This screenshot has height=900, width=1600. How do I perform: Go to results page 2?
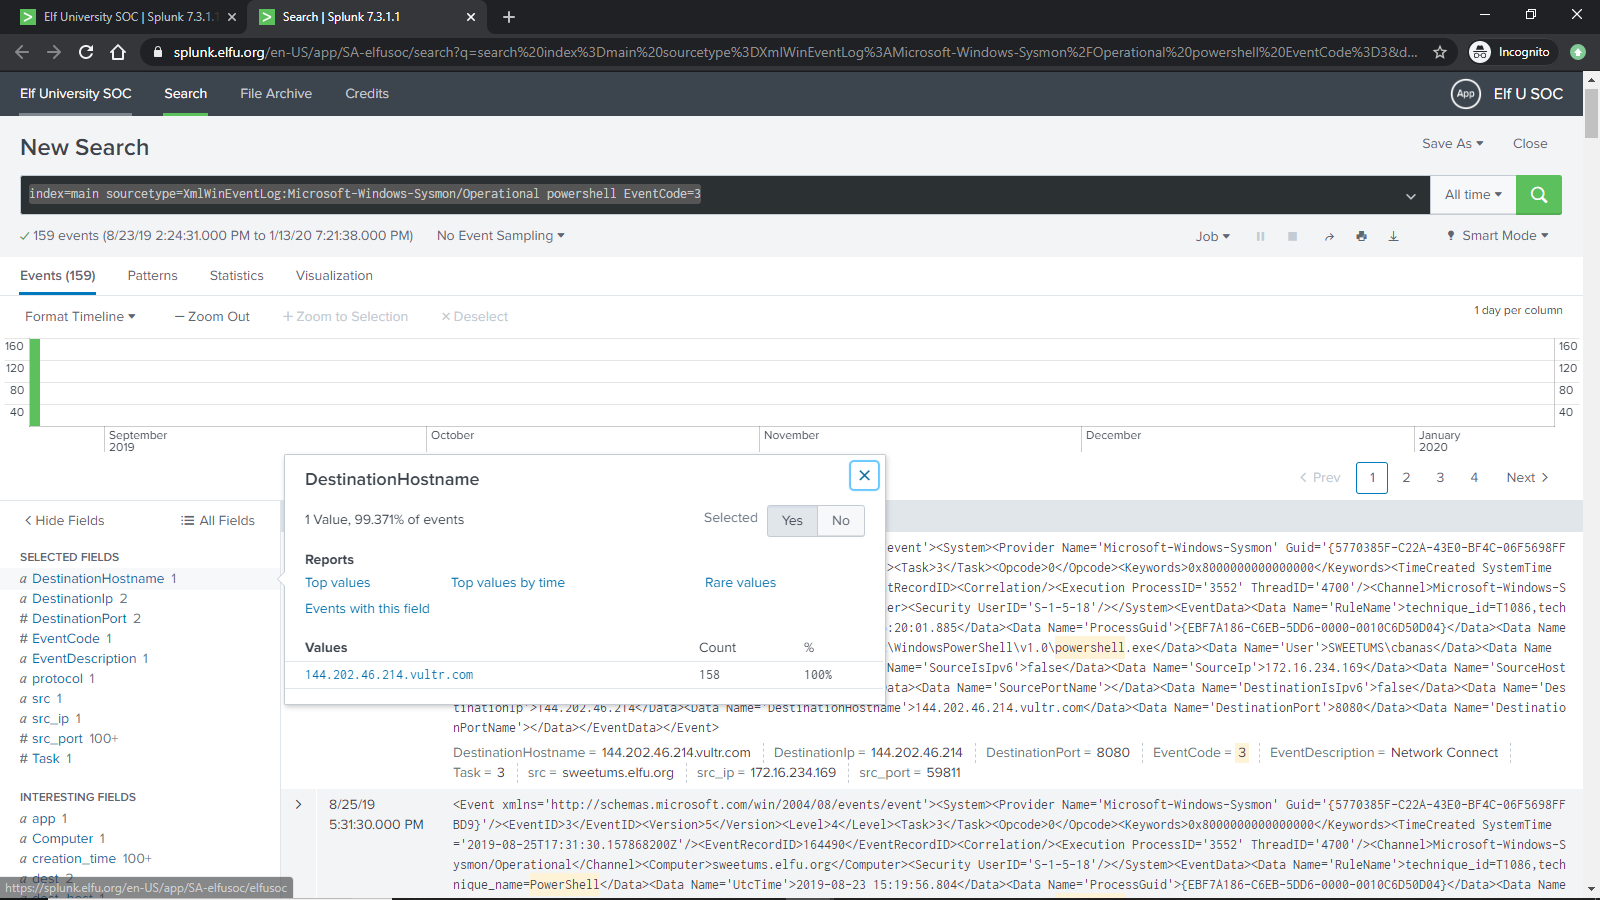click(1406, 478)
